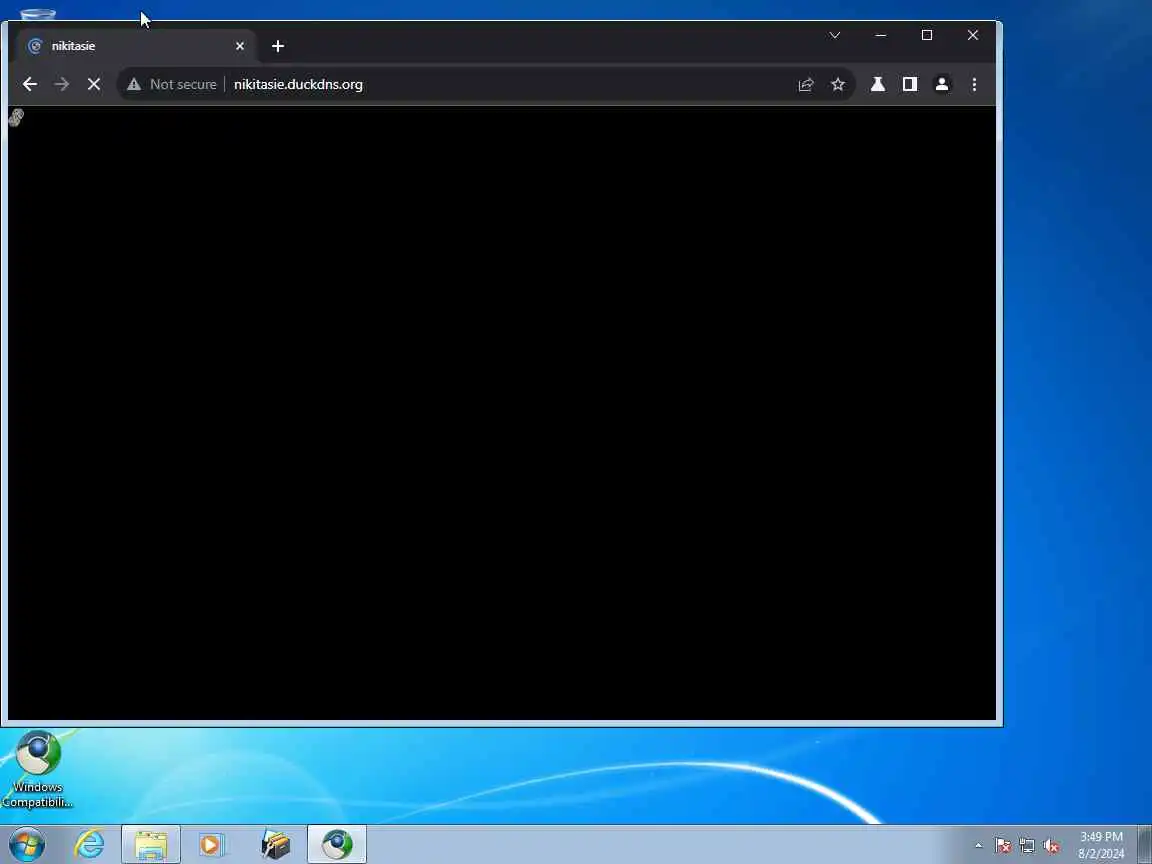Toggle the browser side panel
1152x864 pixels.
pos(910,84)
